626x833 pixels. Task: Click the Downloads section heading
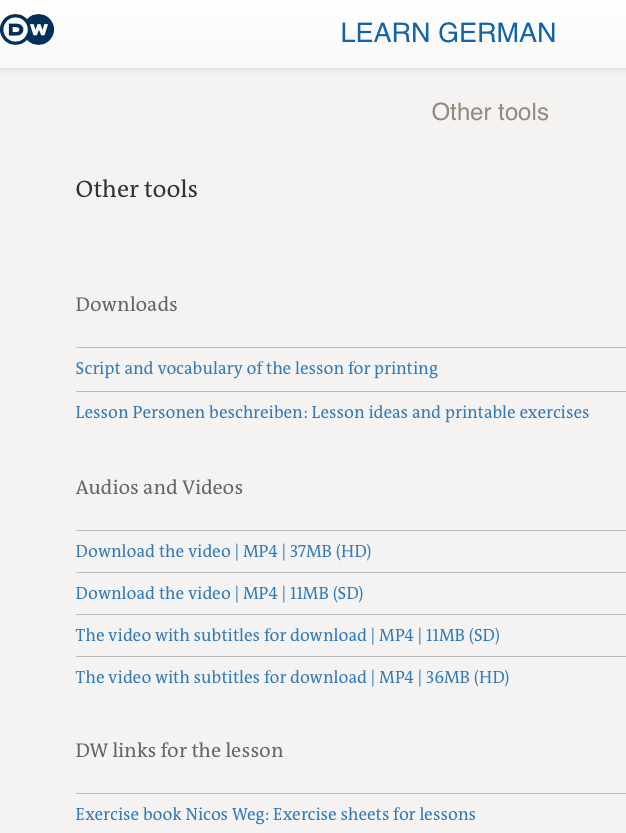[127, 305]
